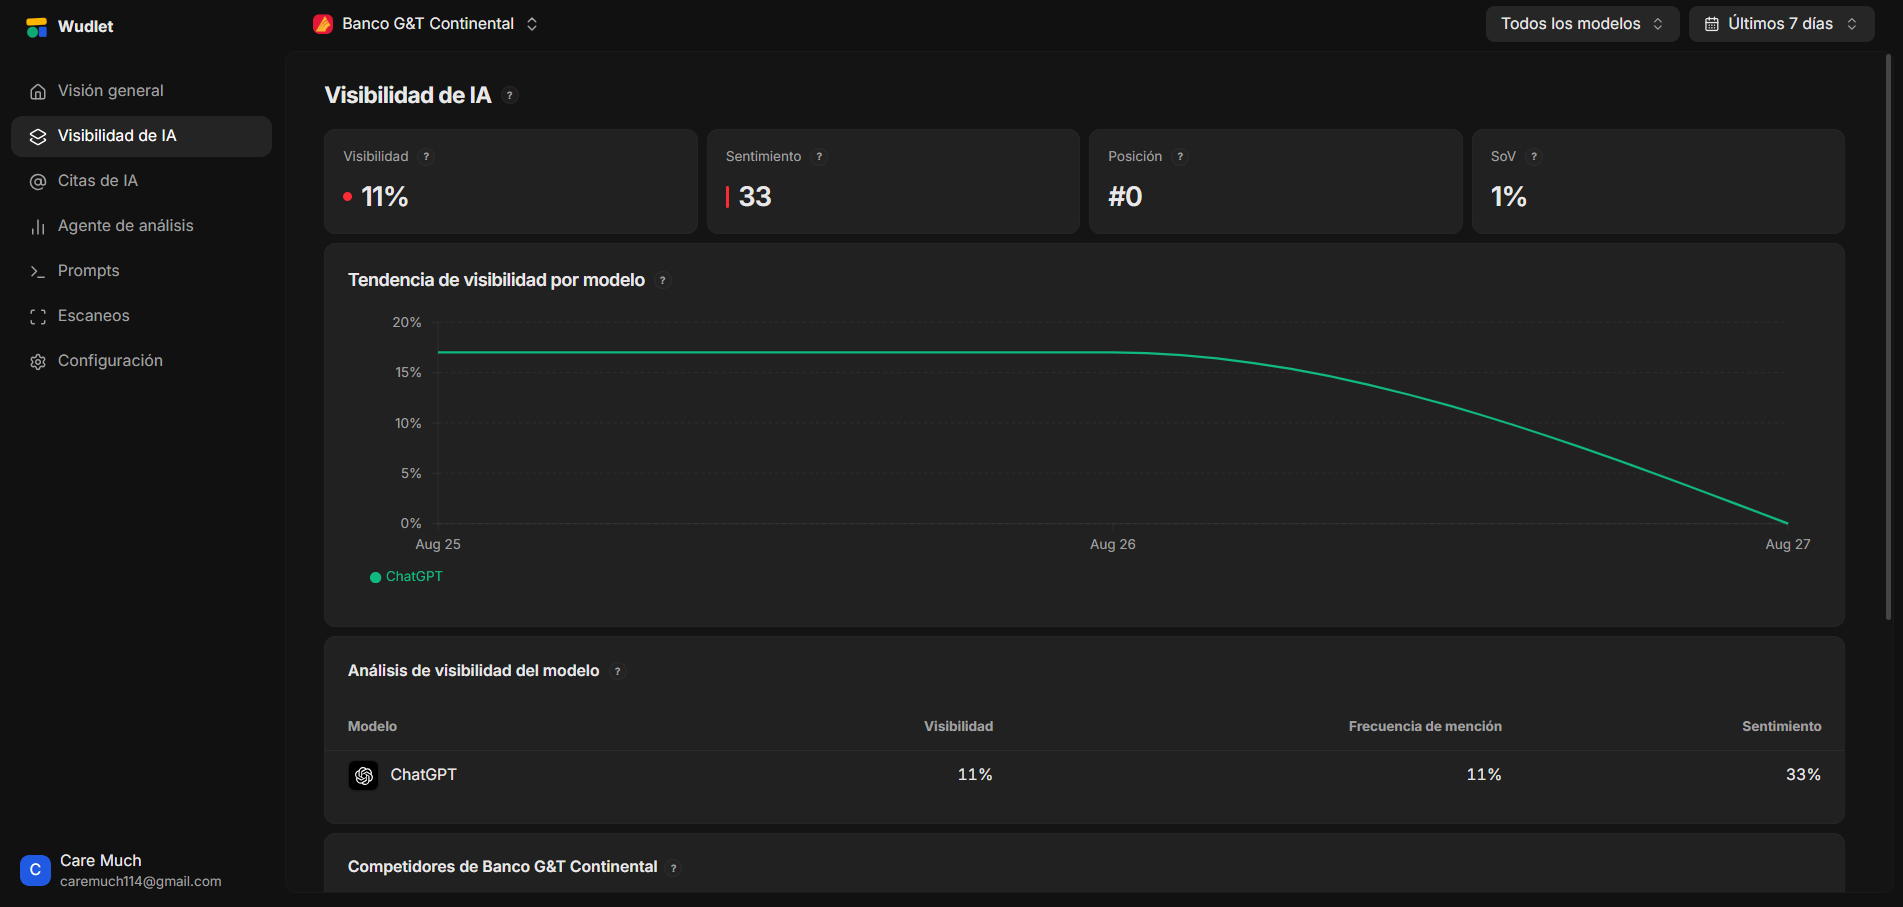Click the Aug 27 label on chart axis
Screen dimensions: 1903x907
tap(1788, 544)
